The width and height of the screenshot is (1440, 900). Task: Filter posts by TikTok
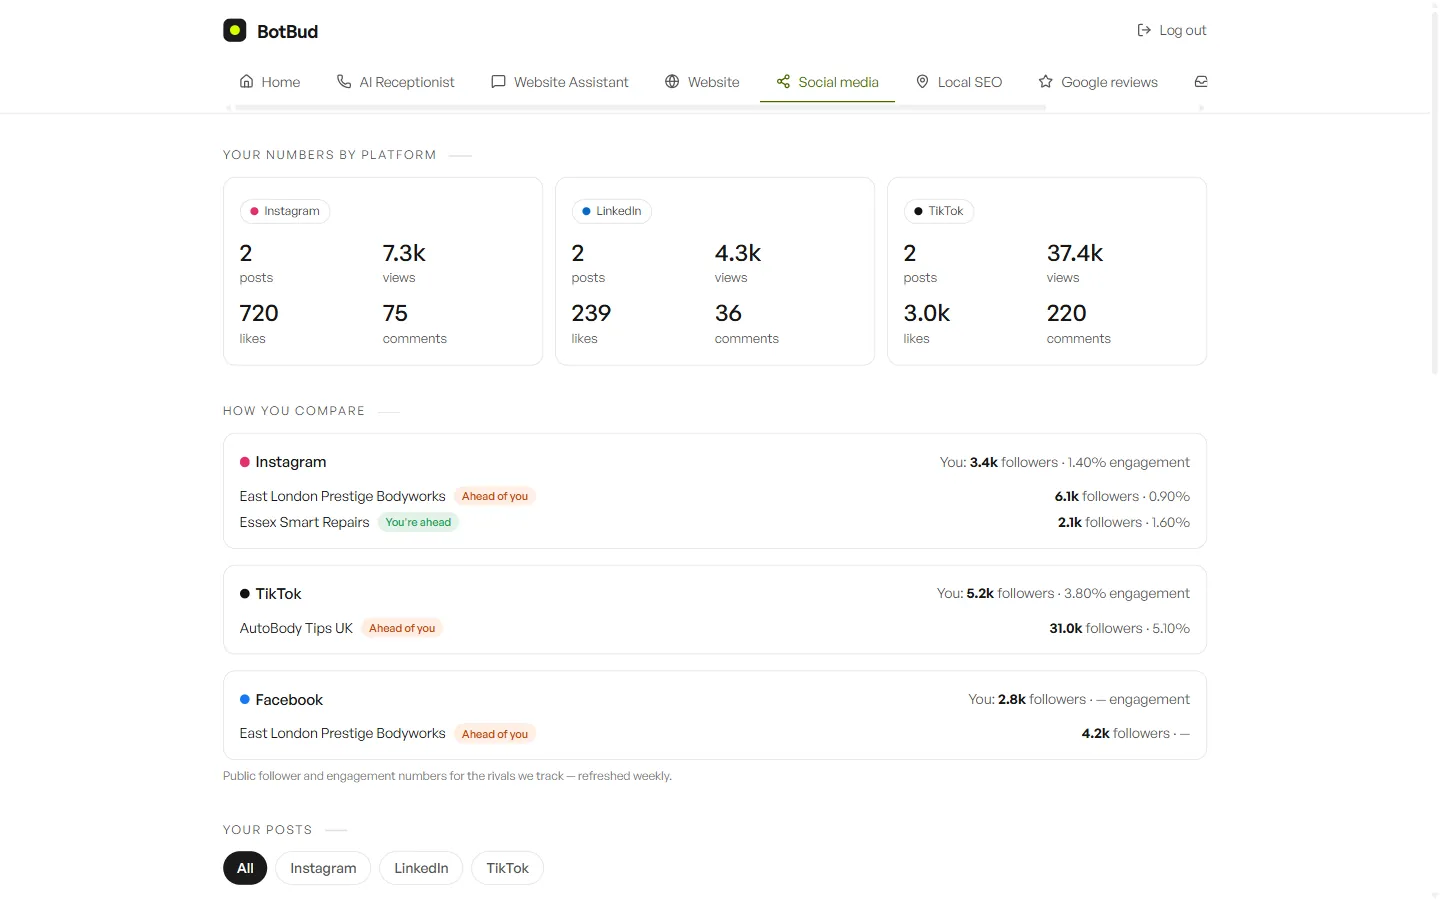click(507, 868)
